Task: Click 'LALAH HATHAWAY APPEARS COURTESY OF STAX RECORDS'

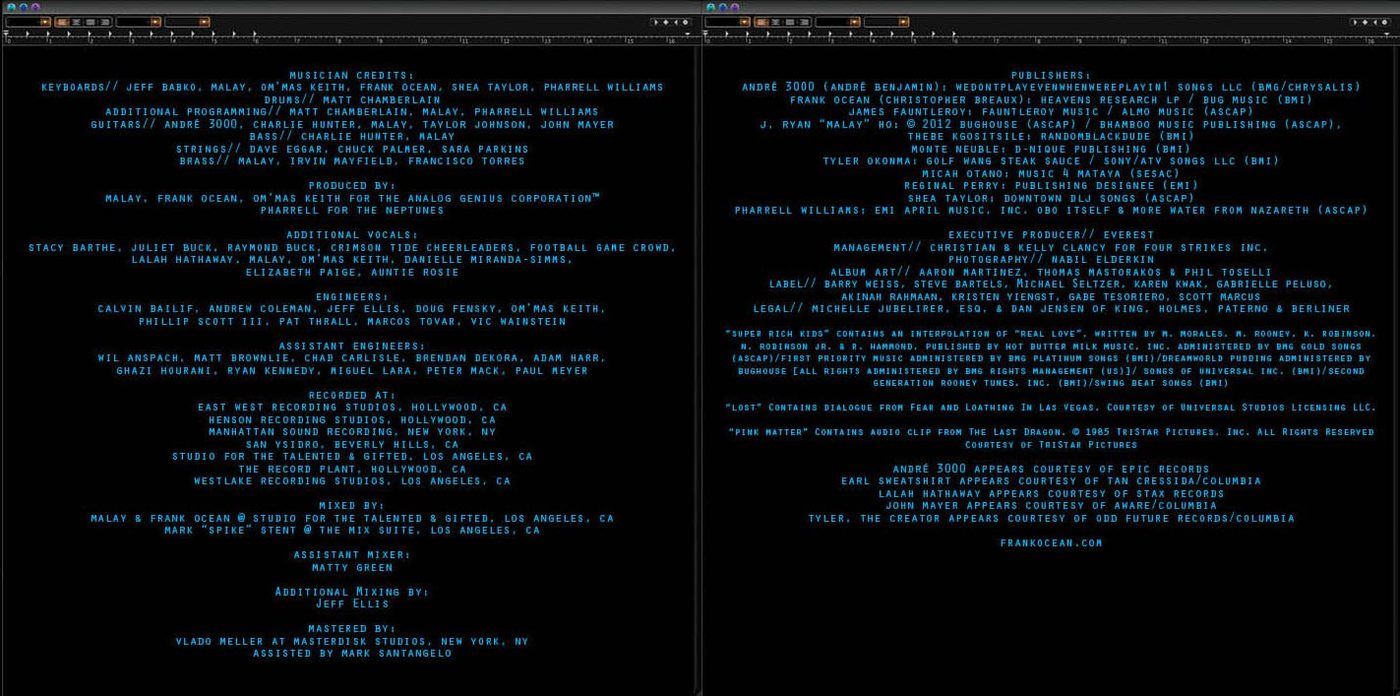Action: tap(1051, 493)
